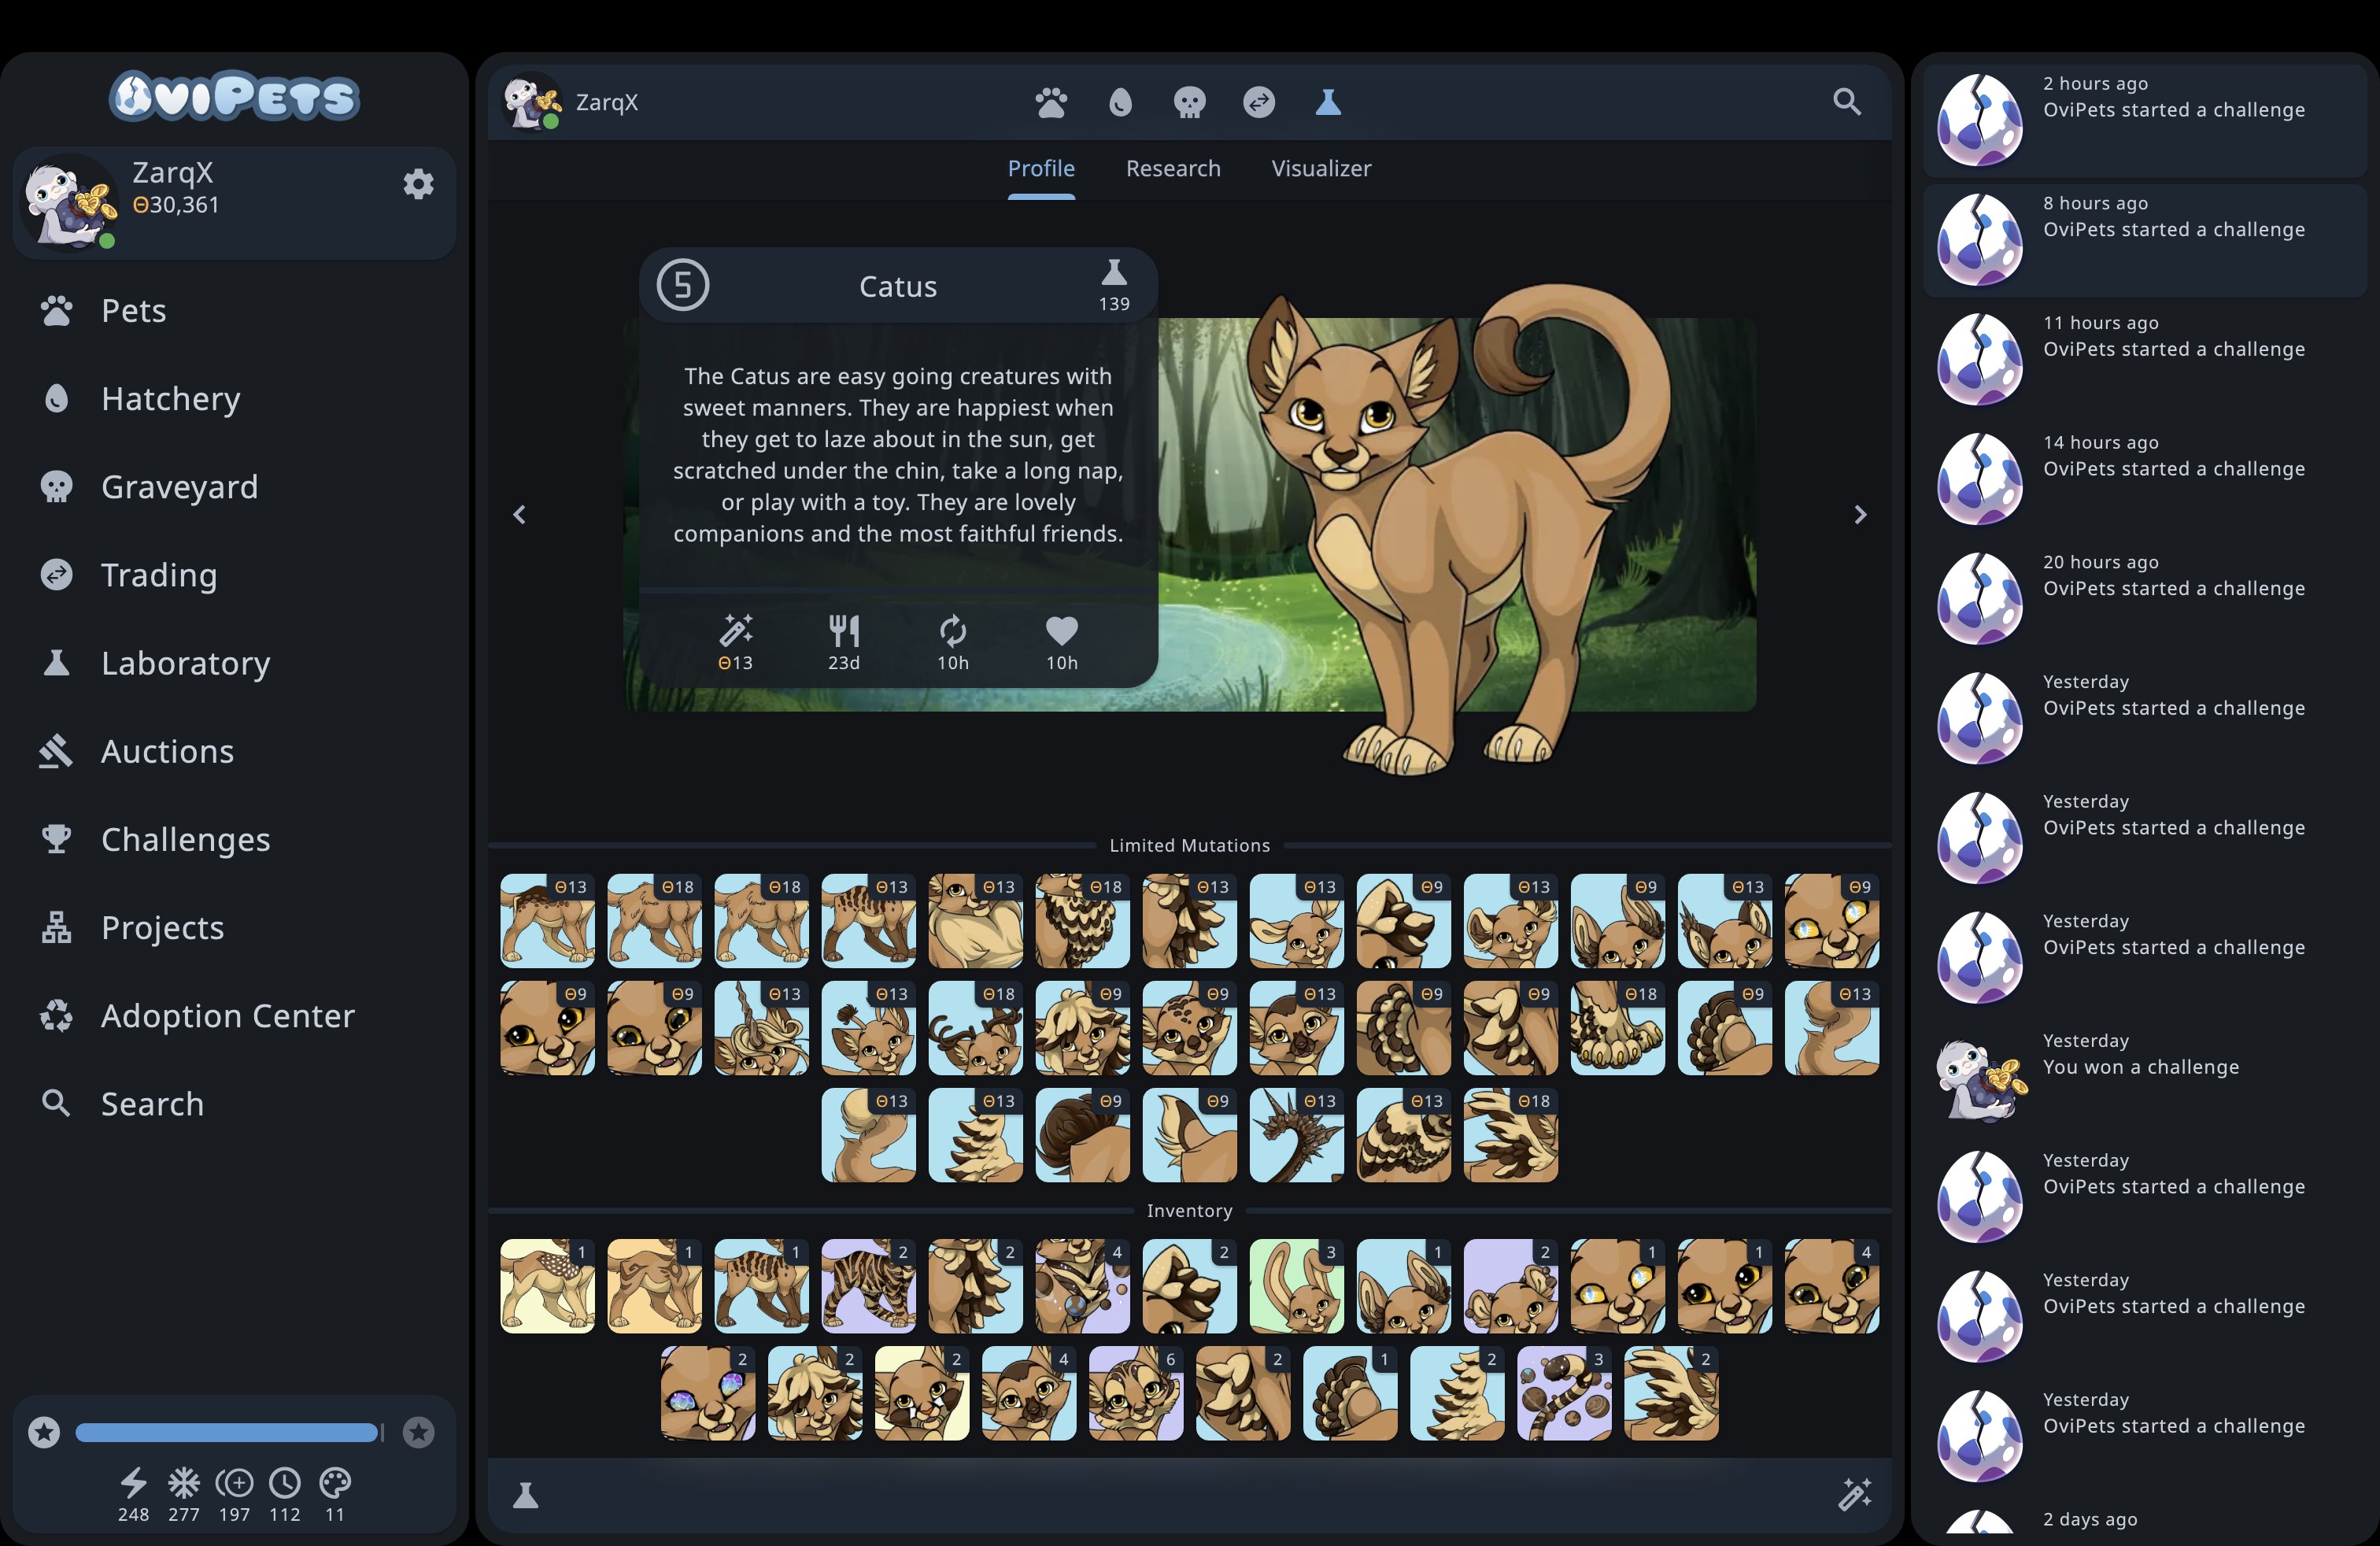Select the inventory mutation thumbnail with count 6
The width and height of the screenshot is (2380, 1546).
click(1136, 1393)
